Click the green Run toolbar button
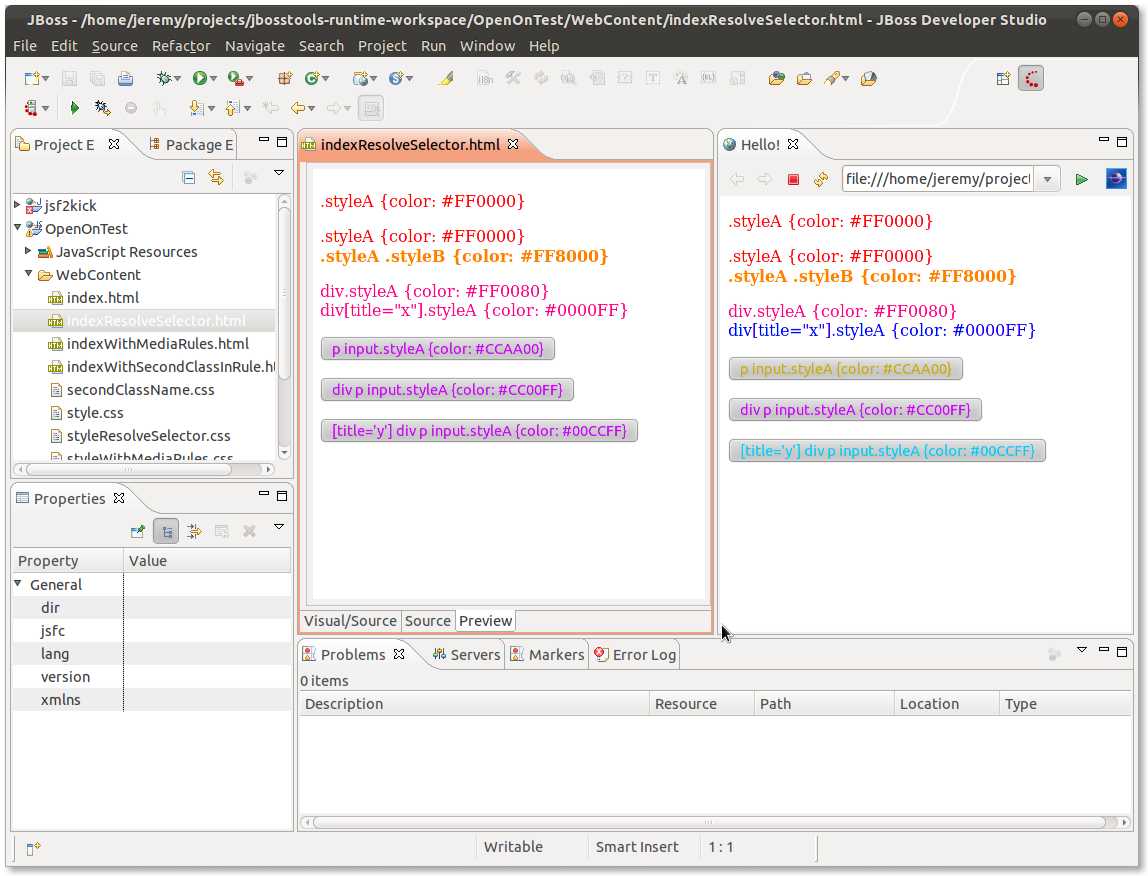This screenshot has width=1148, height=876. [x=200, y=78]
